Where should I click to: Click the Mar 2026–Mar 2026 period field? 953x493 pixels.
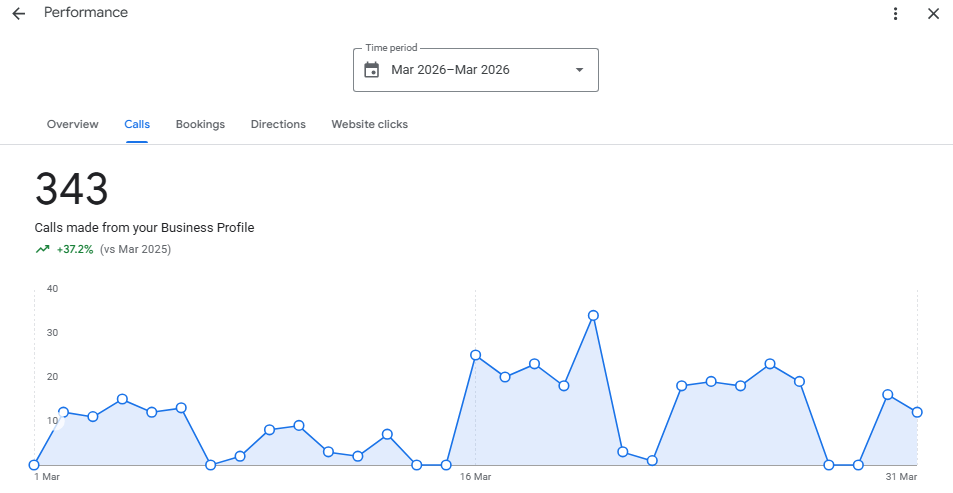[476, 70]
